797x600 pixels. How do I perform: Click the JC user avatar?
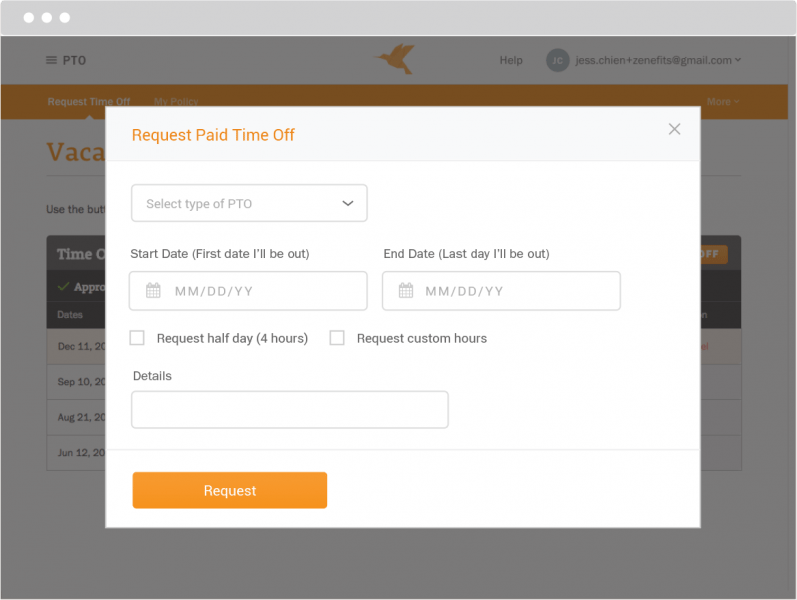(x=558, y=61)
